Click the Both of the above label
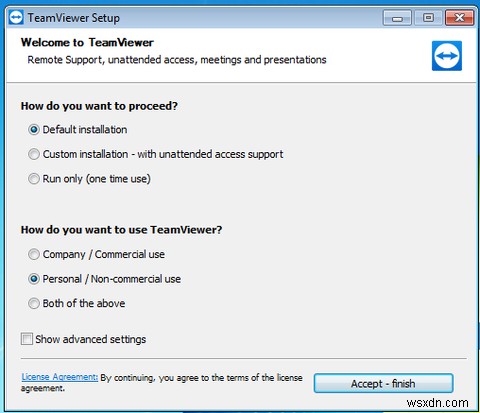 tap(84, 303)
